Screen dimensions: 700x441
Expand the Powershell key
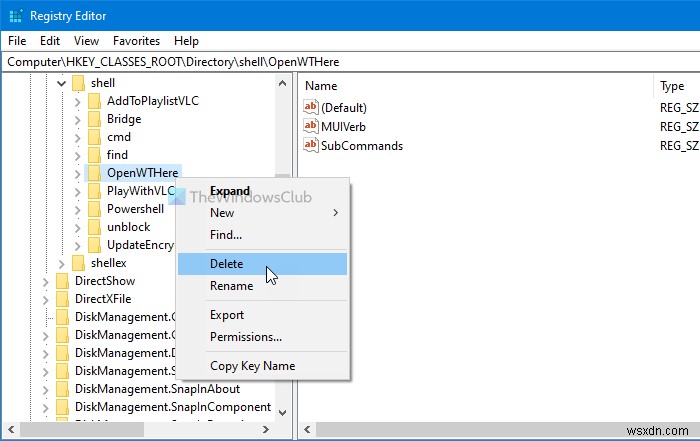pyautogui.click(x=78, y=209)
